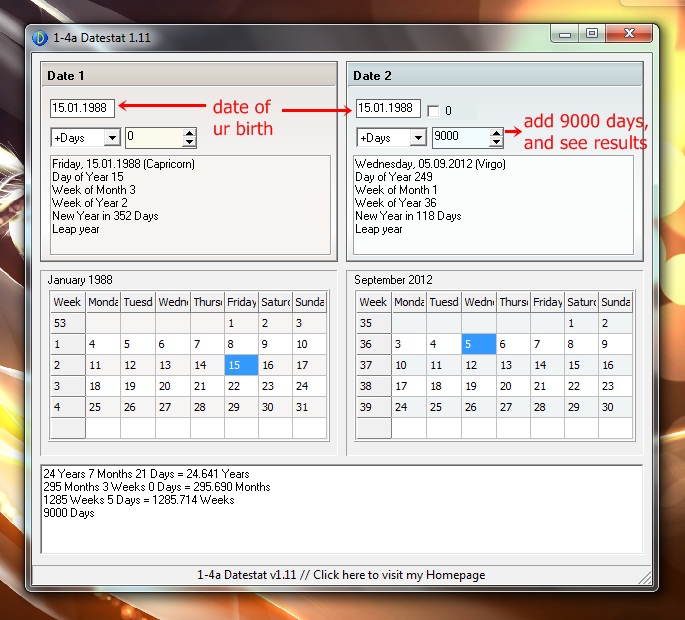Click the Date 1 days field showing 0
This screenshot has width=685, height=620.
click(x=154, y=137)
